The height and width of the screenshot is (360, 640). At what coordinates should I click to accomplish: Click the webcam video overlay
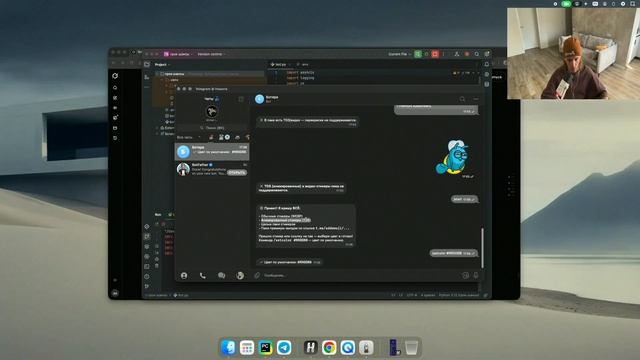573,53
